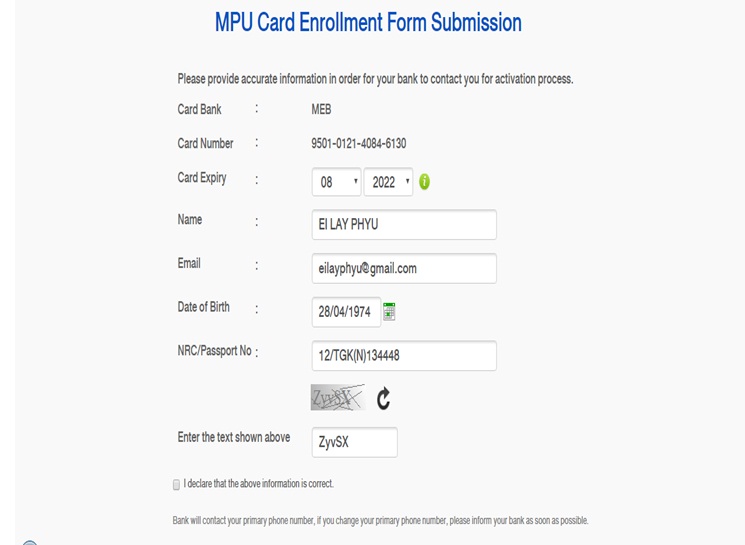
Task: Click the Card Expiry label
Action: pyautogui.click(x=202, y=178)
